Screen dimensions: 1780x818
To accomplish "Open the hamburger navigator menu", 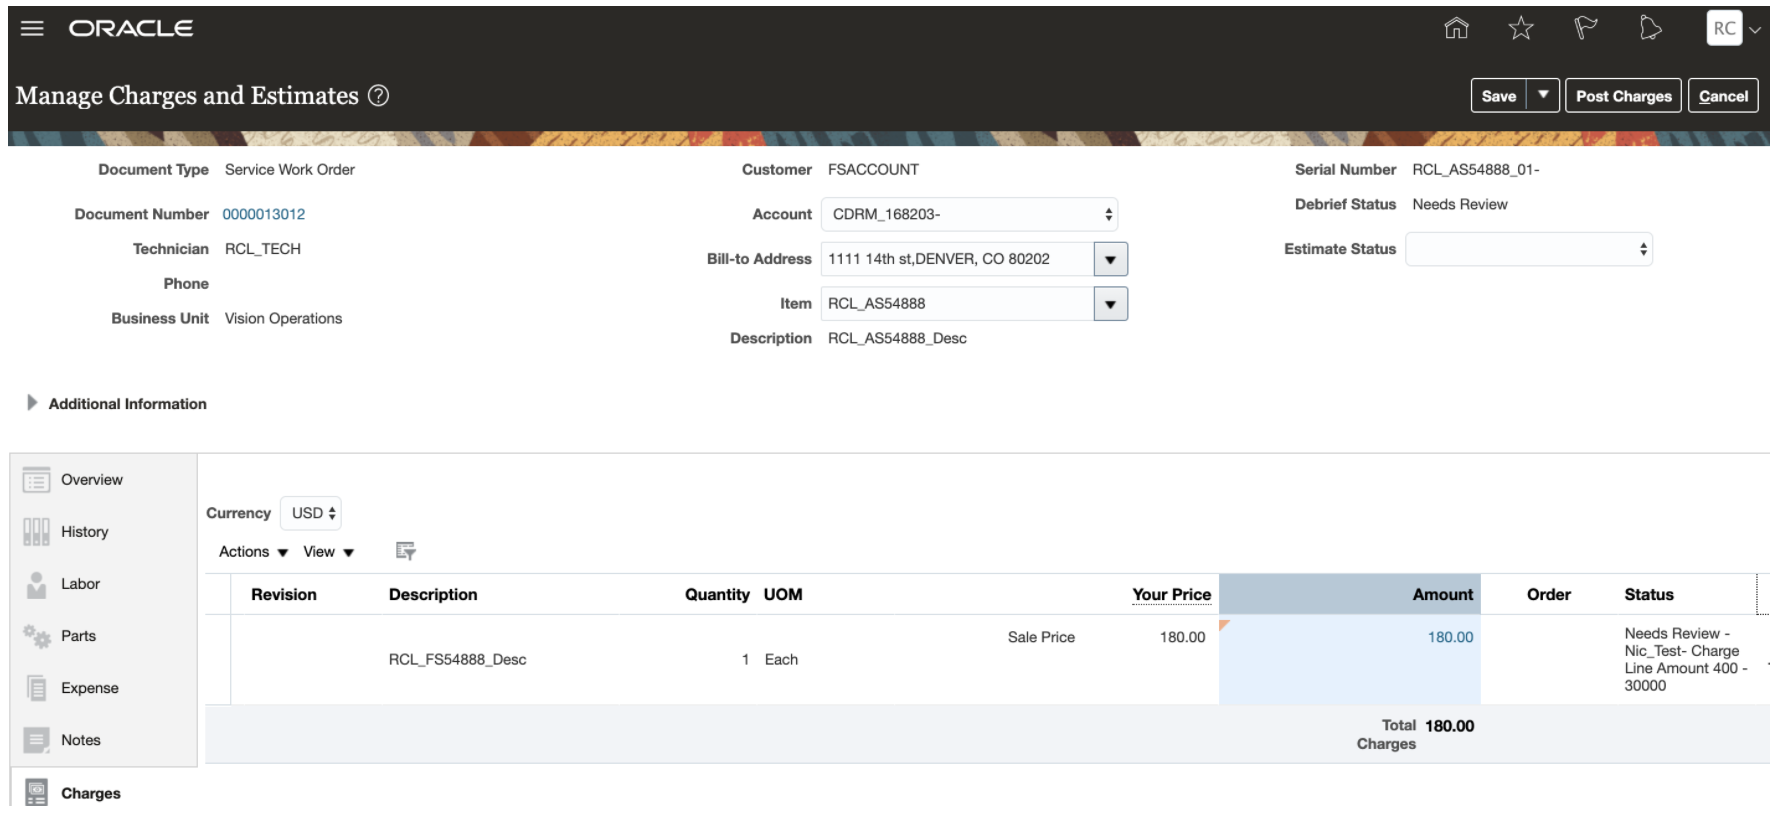I will (x=32, y=28).
